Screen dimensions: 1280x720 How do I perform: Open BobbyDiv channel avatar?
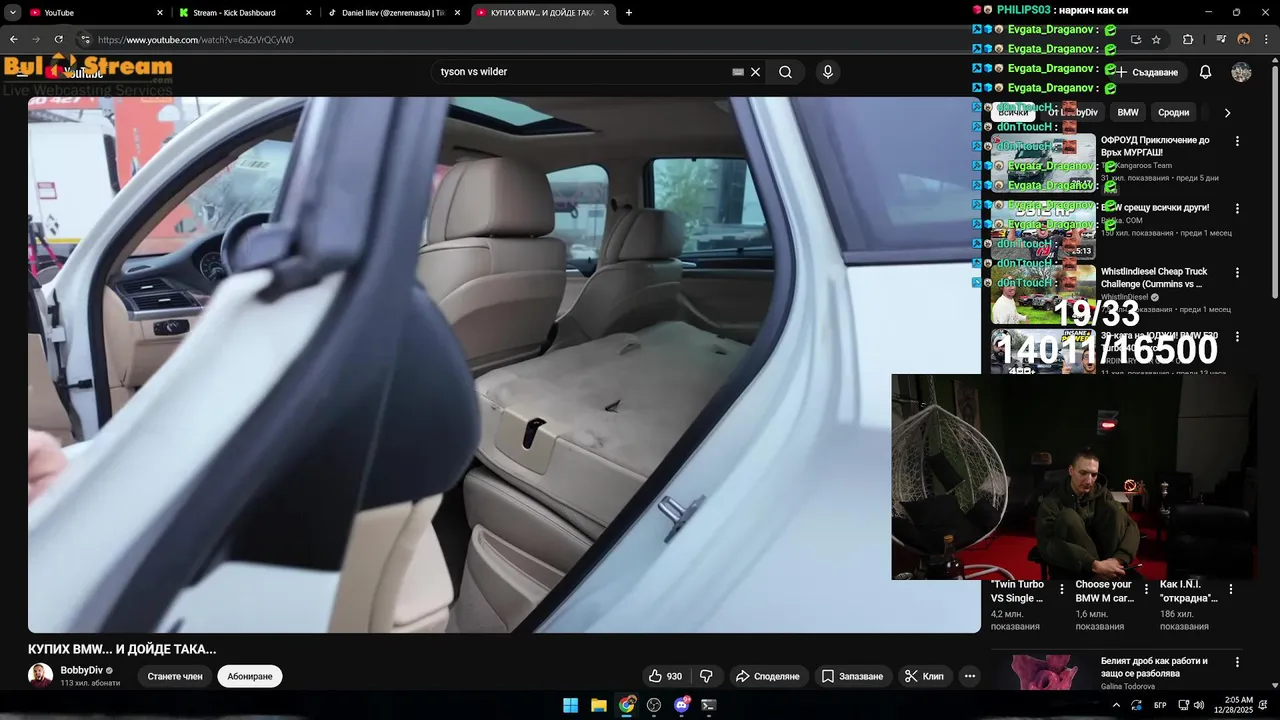(x=40, y=675)
